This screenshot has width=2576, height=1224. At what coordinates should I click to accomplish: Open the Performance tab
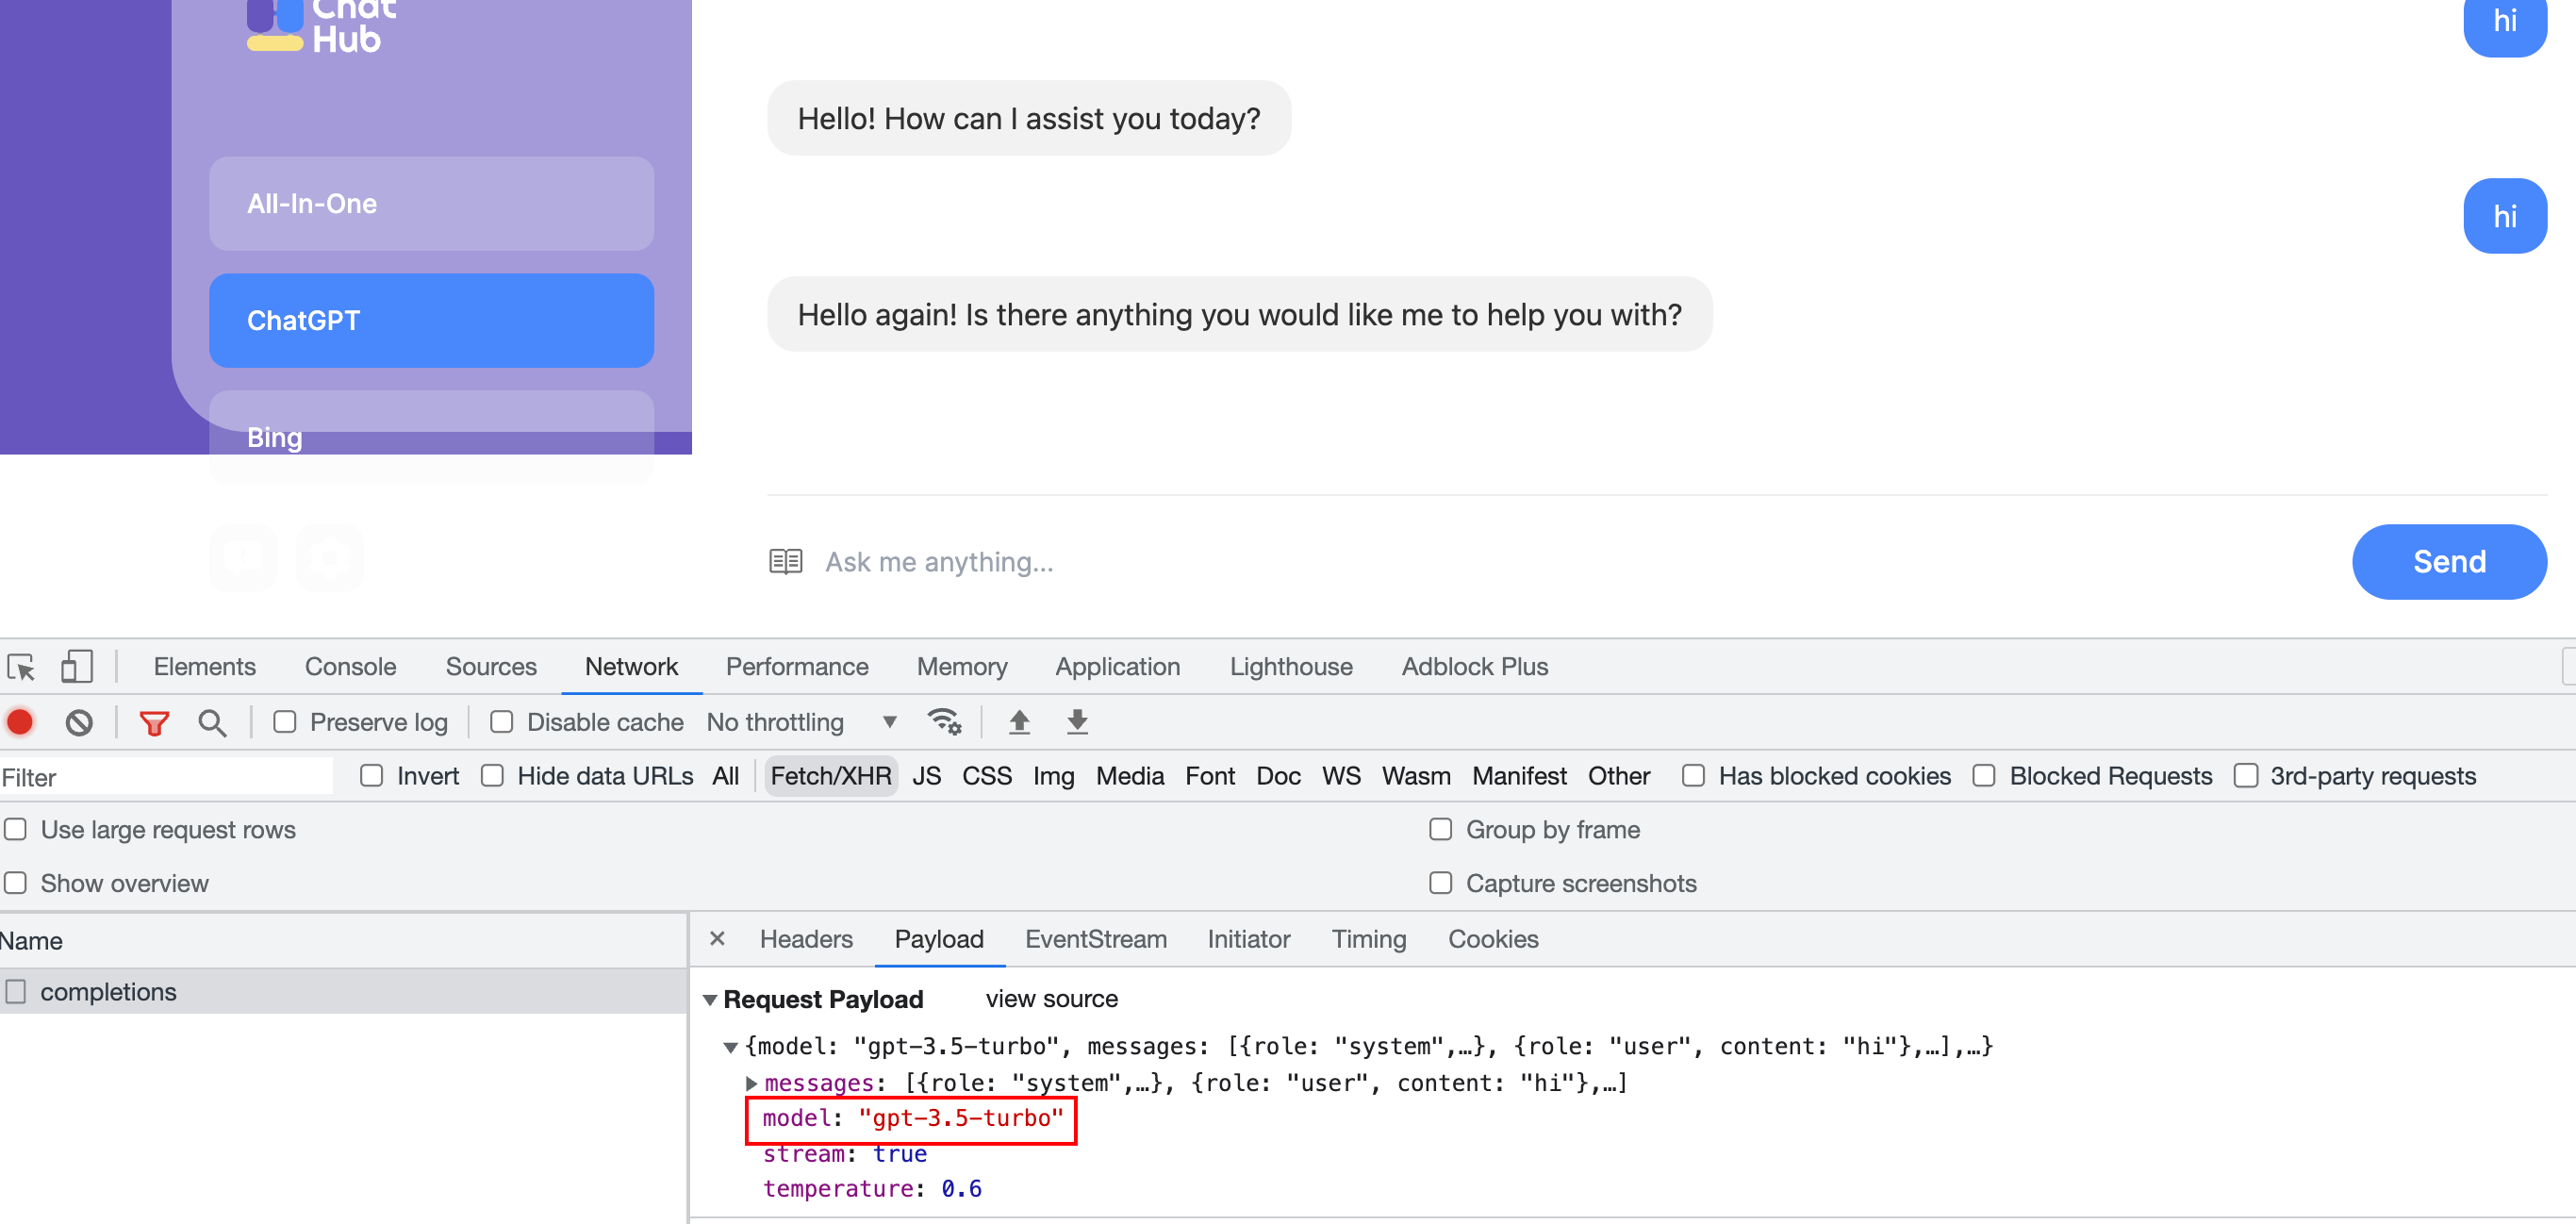[x=797, y=666]
